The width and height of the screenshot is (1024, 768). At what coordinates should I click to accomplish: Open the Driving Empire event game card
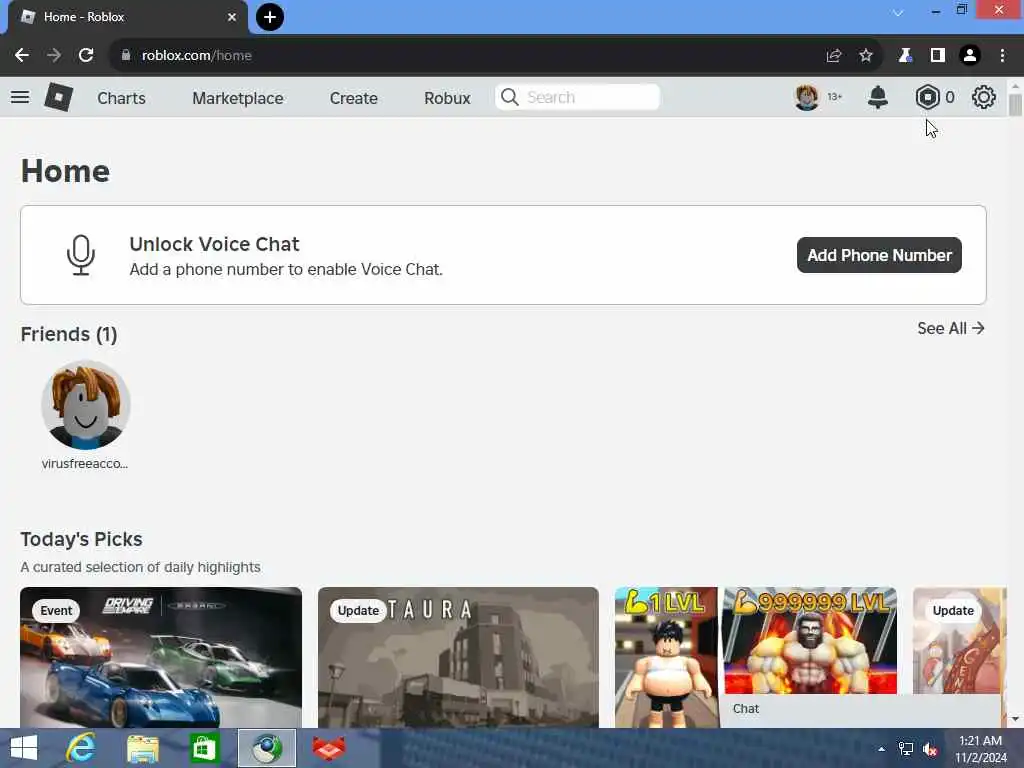[x=161, y=657]
